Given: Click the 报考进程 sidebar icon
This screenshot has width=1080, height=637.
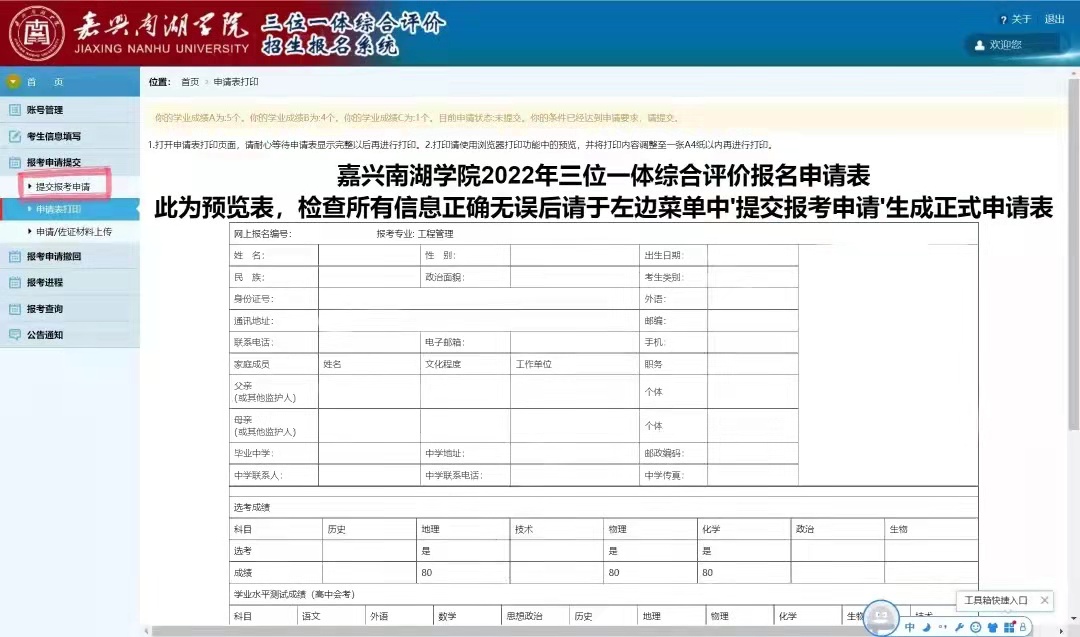Looking at the screenshot, I should (x=14, y=282).
